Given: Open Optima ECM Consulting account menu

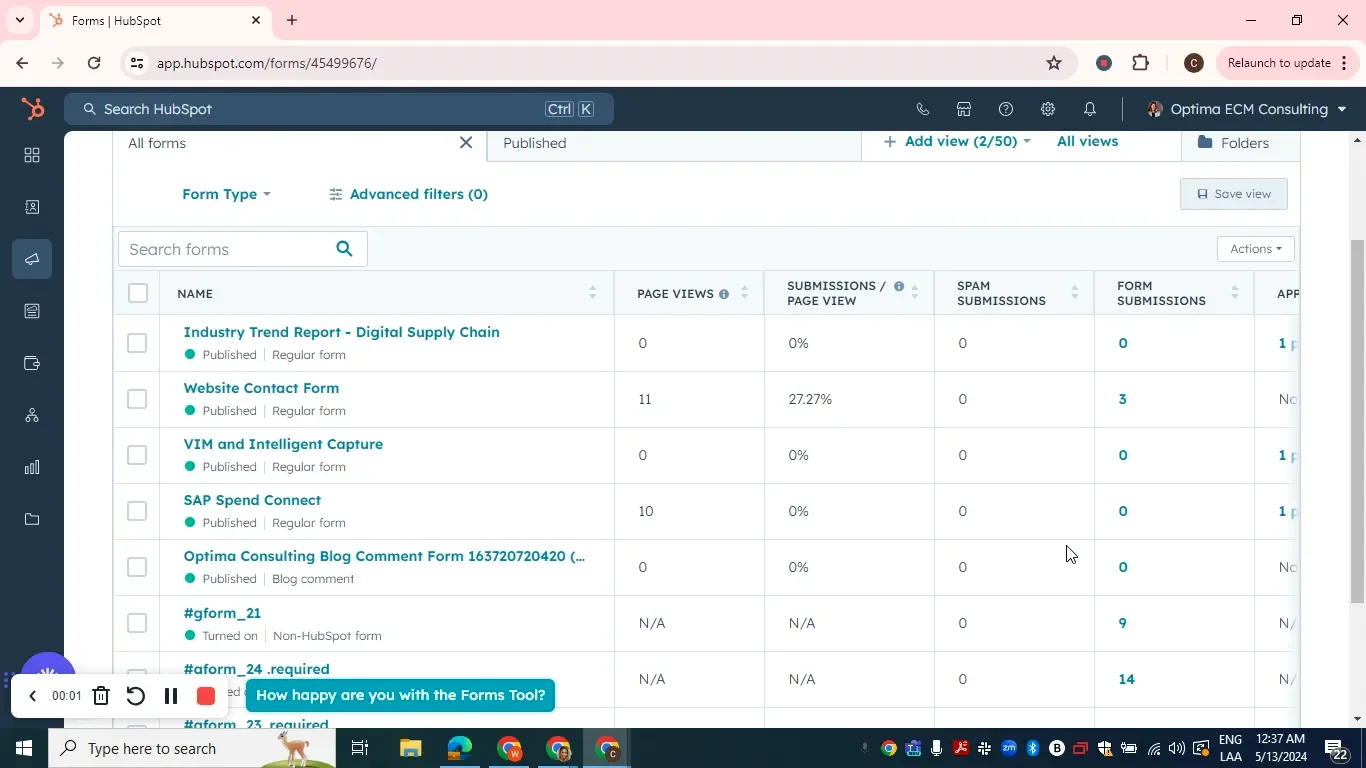Looking at the screenshot, I should pyautogui.click(x=1248, y=109).
